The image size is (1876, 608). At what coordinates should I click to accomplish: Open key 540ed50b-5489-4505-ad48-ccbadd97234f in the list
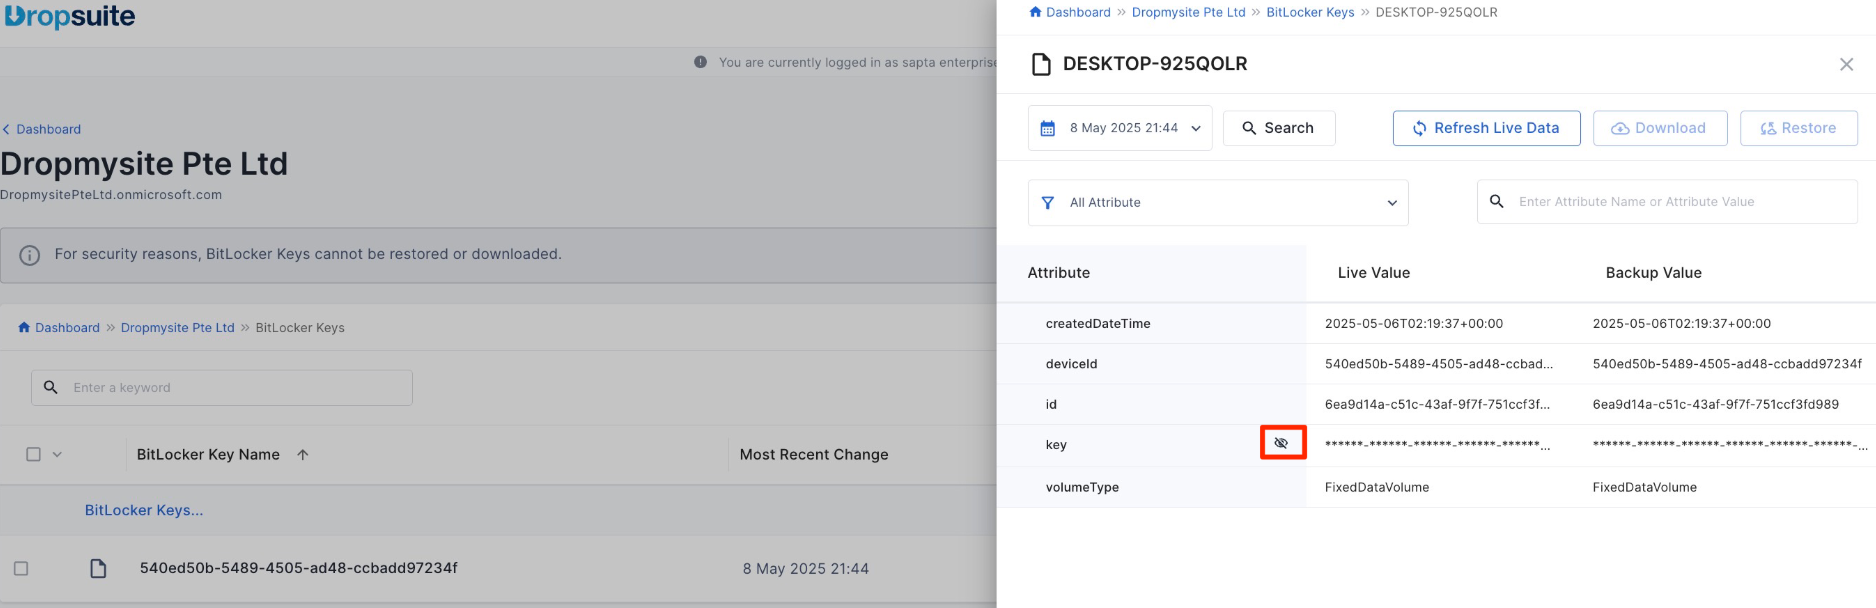coord(299,568)
